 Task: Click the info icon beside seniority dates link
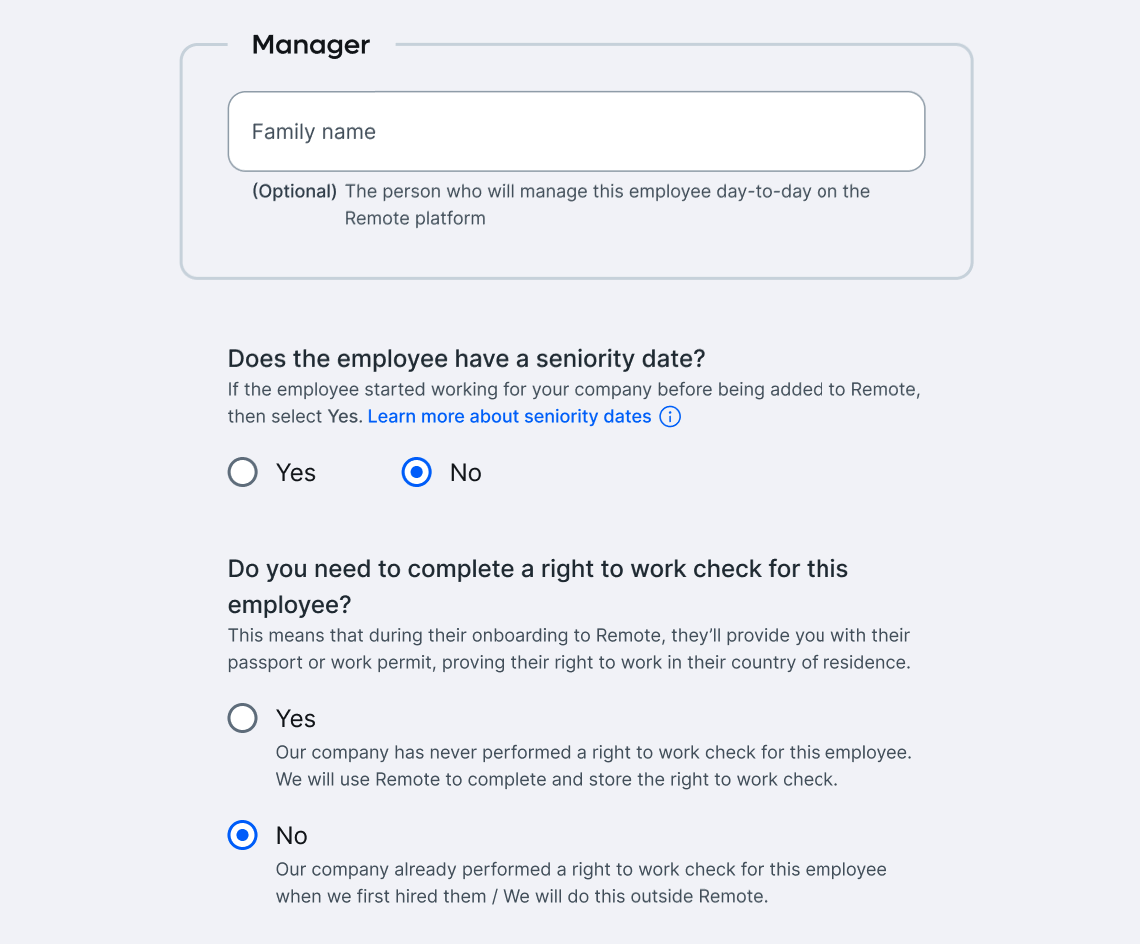click(x=670, y=417)
